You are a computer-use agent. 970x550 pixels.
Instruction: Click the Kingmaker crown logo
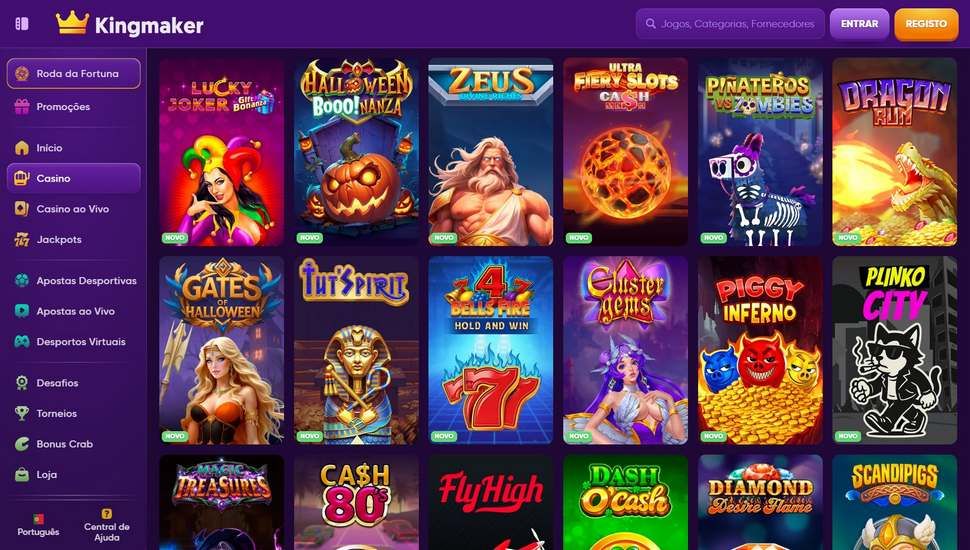point(72,23)
